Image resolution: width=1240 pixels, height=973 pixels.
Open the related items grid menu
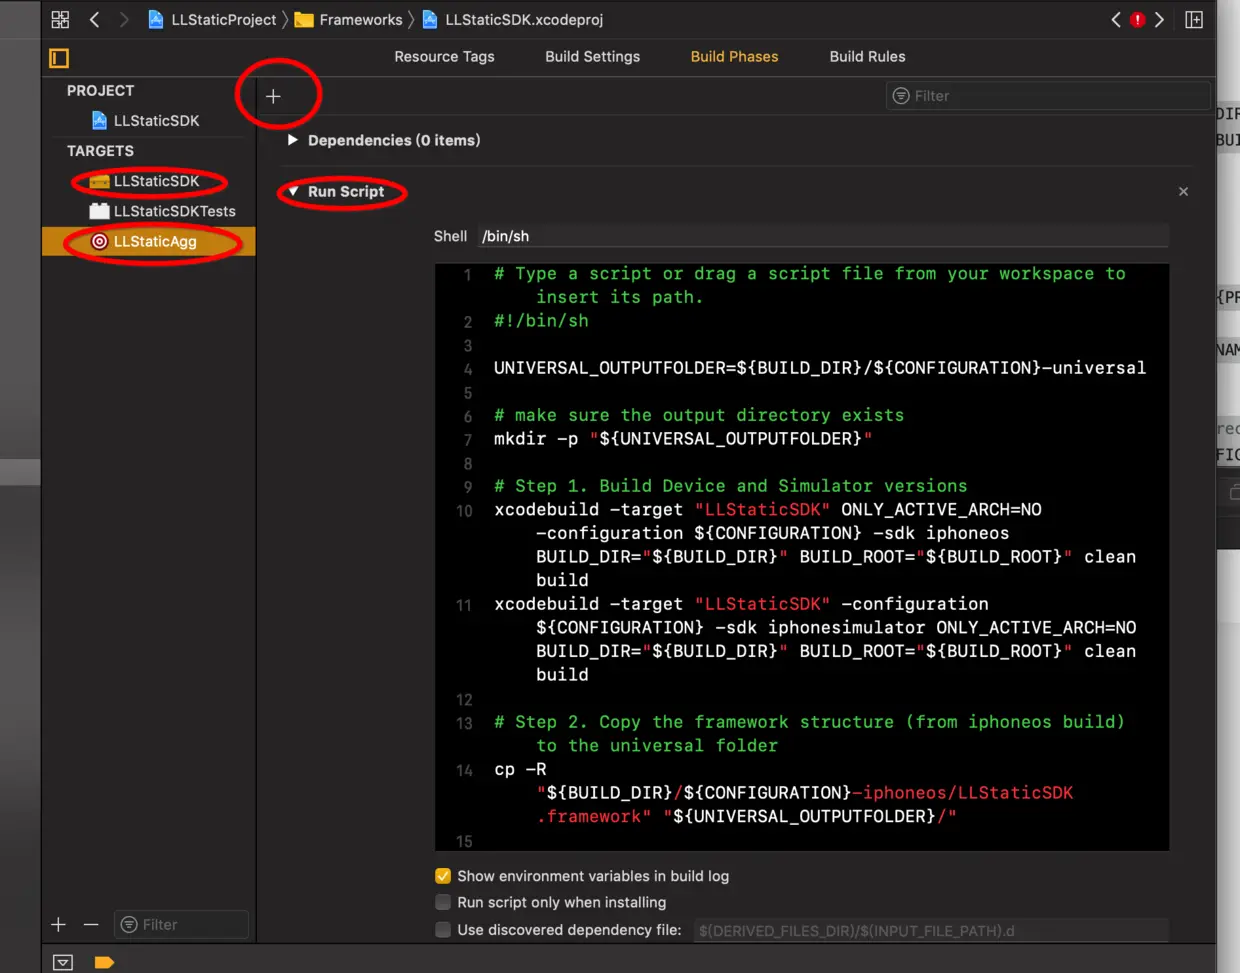[x=60, y=20]
